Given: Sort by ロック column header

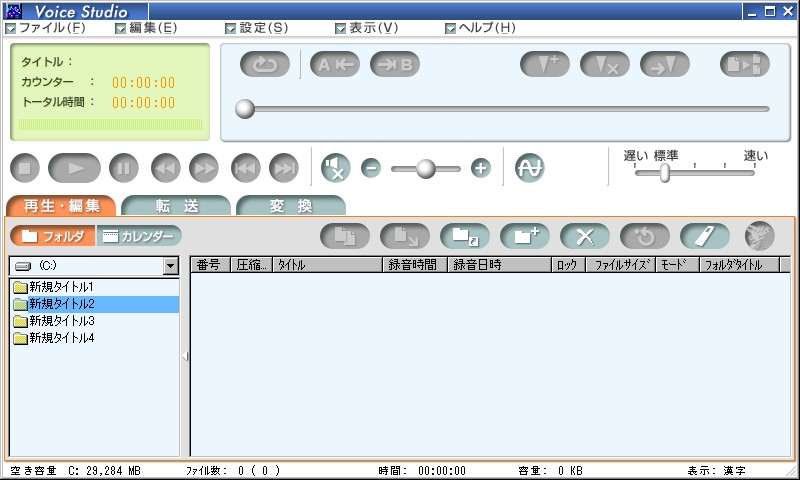Looking at the screenshot, I should (x=568, y=265).
